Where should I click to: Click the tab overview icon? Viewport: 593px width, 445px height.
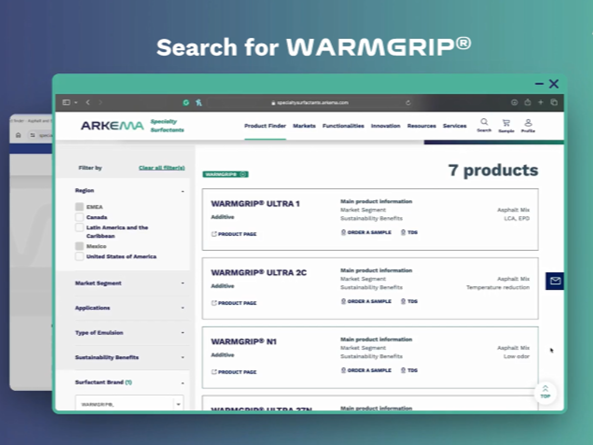(x=554, y=102)
